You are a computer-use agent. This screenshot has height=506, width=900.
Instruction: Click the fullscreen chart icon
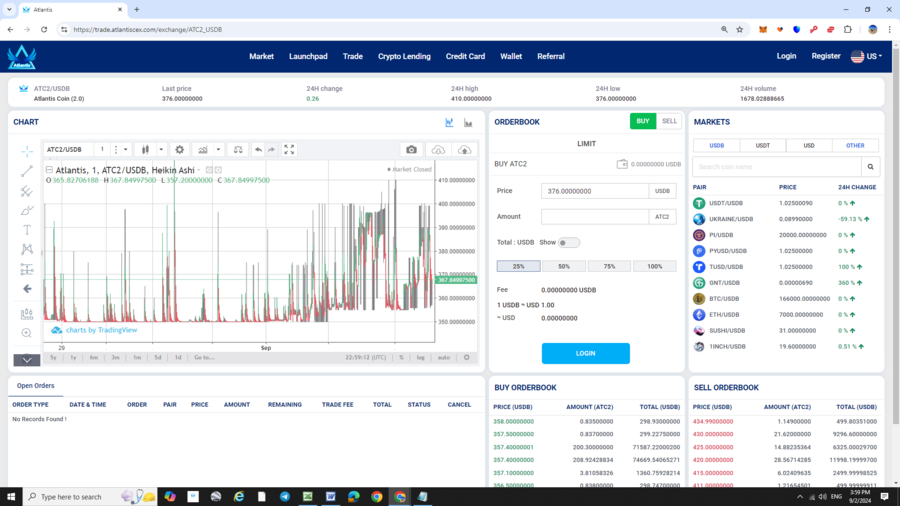point(289,150)
